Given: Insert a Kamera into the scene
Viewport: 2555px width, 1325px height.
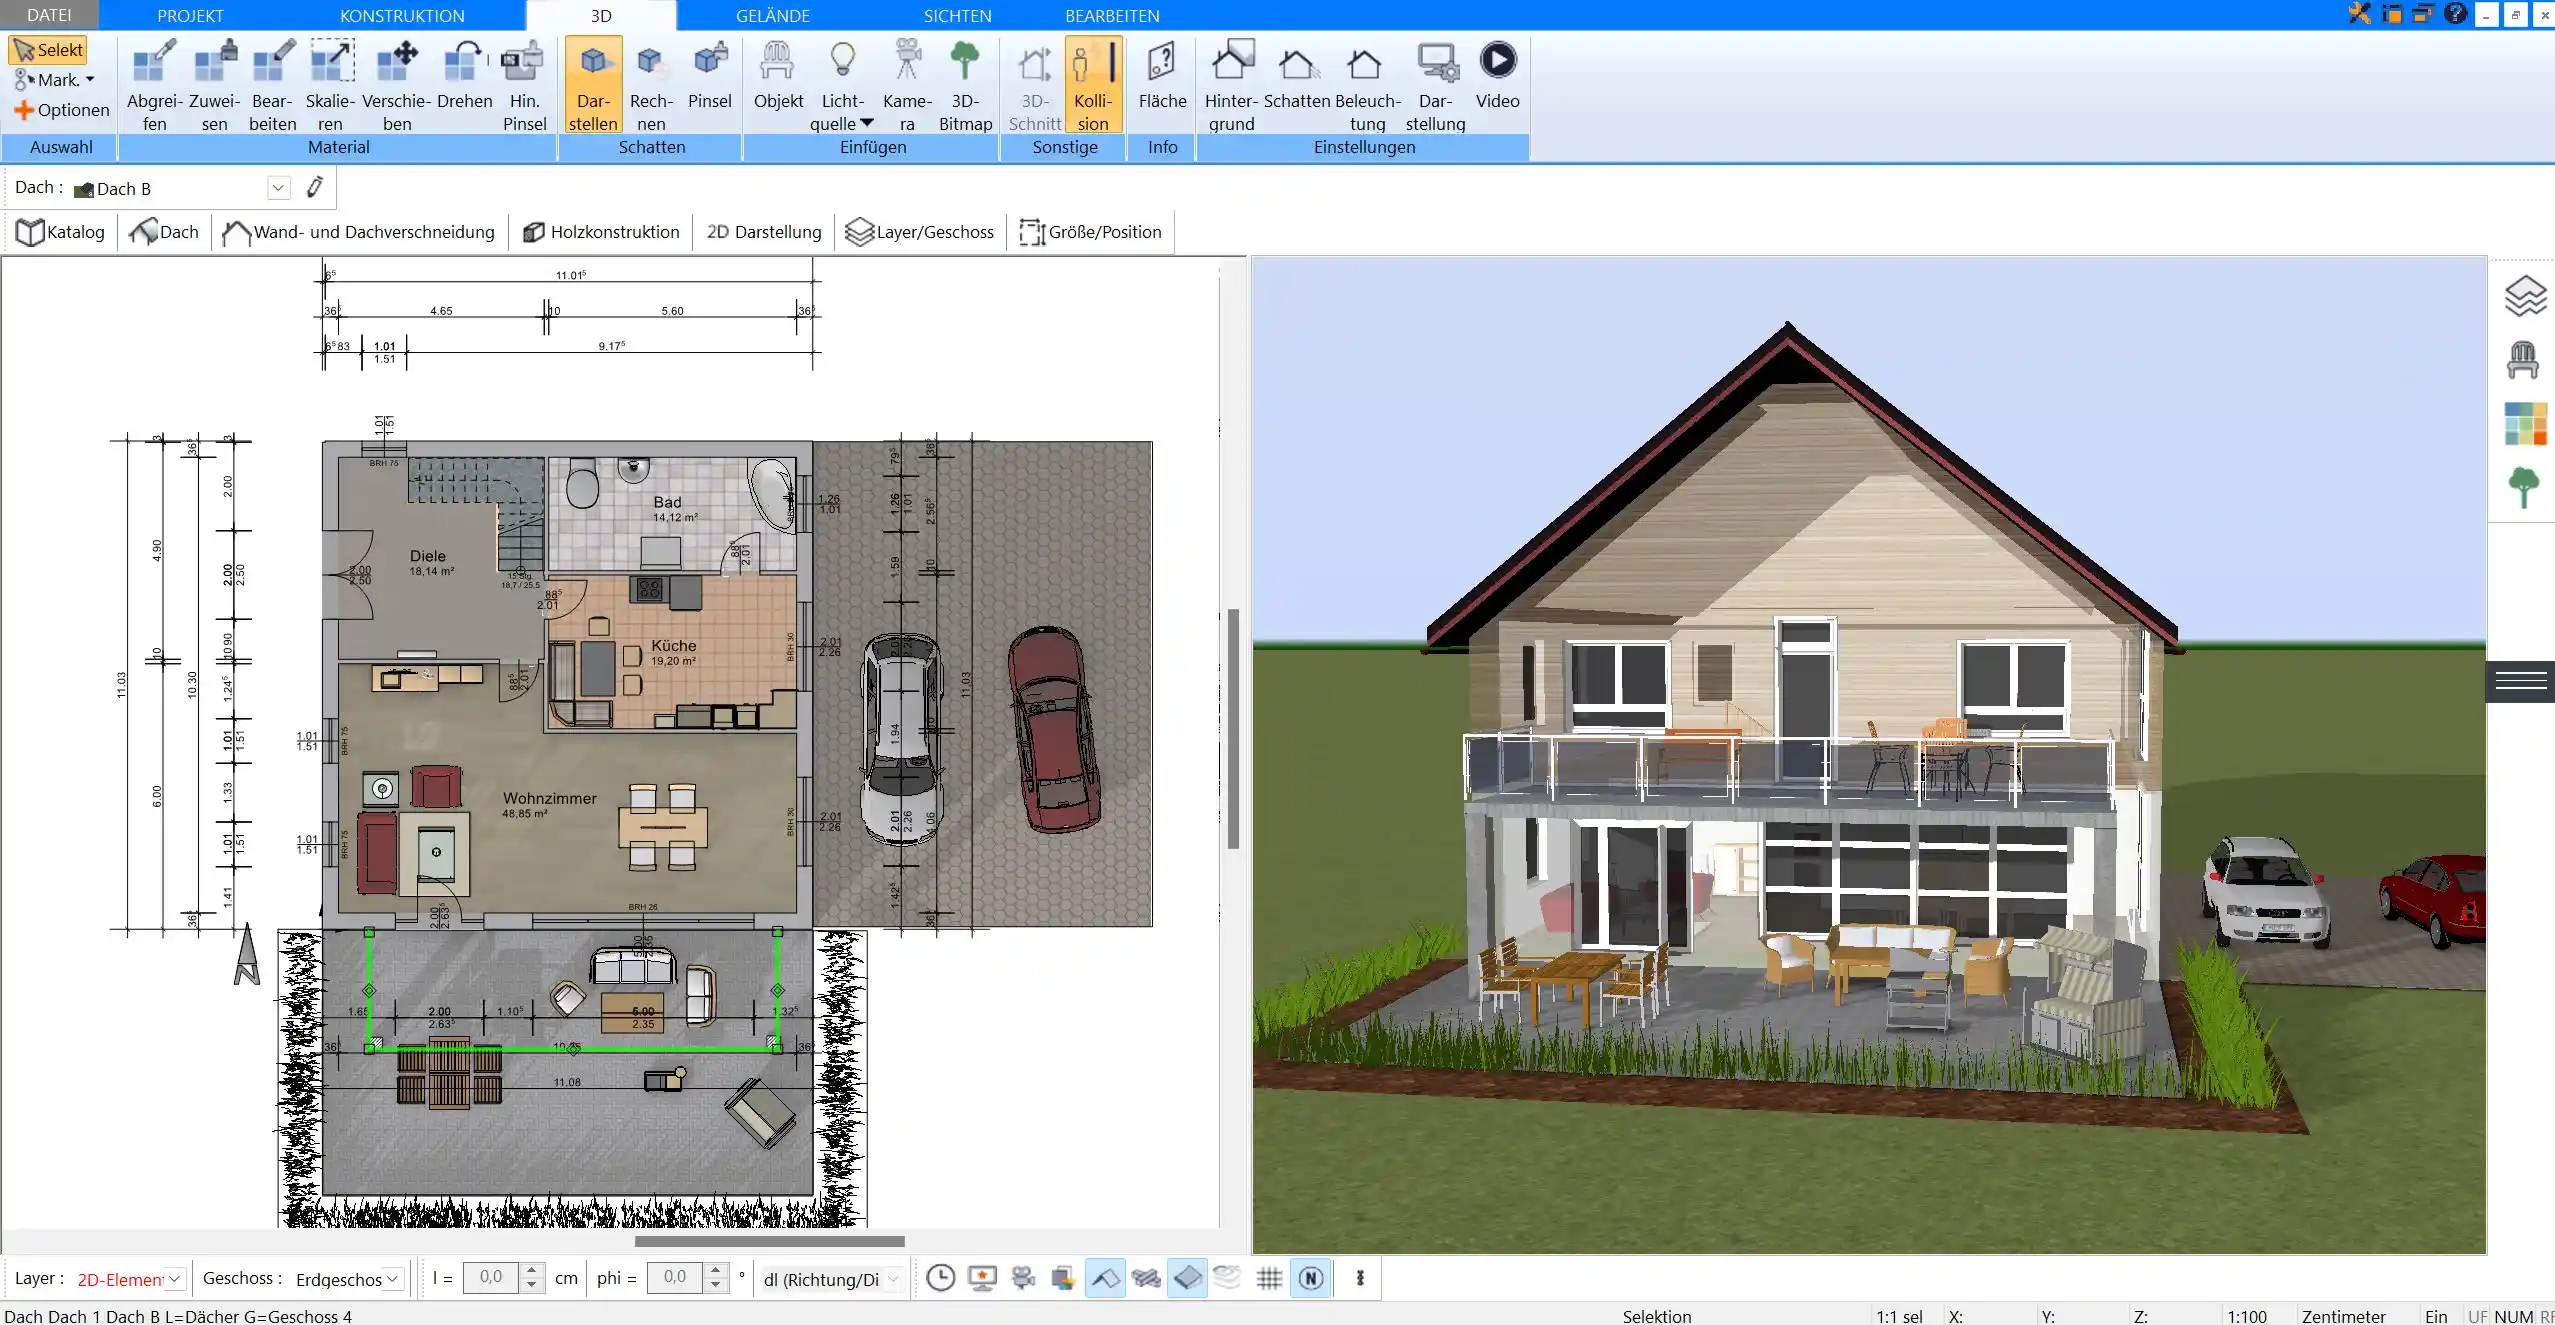Looking at the screenshot, I should pos(907,85).
